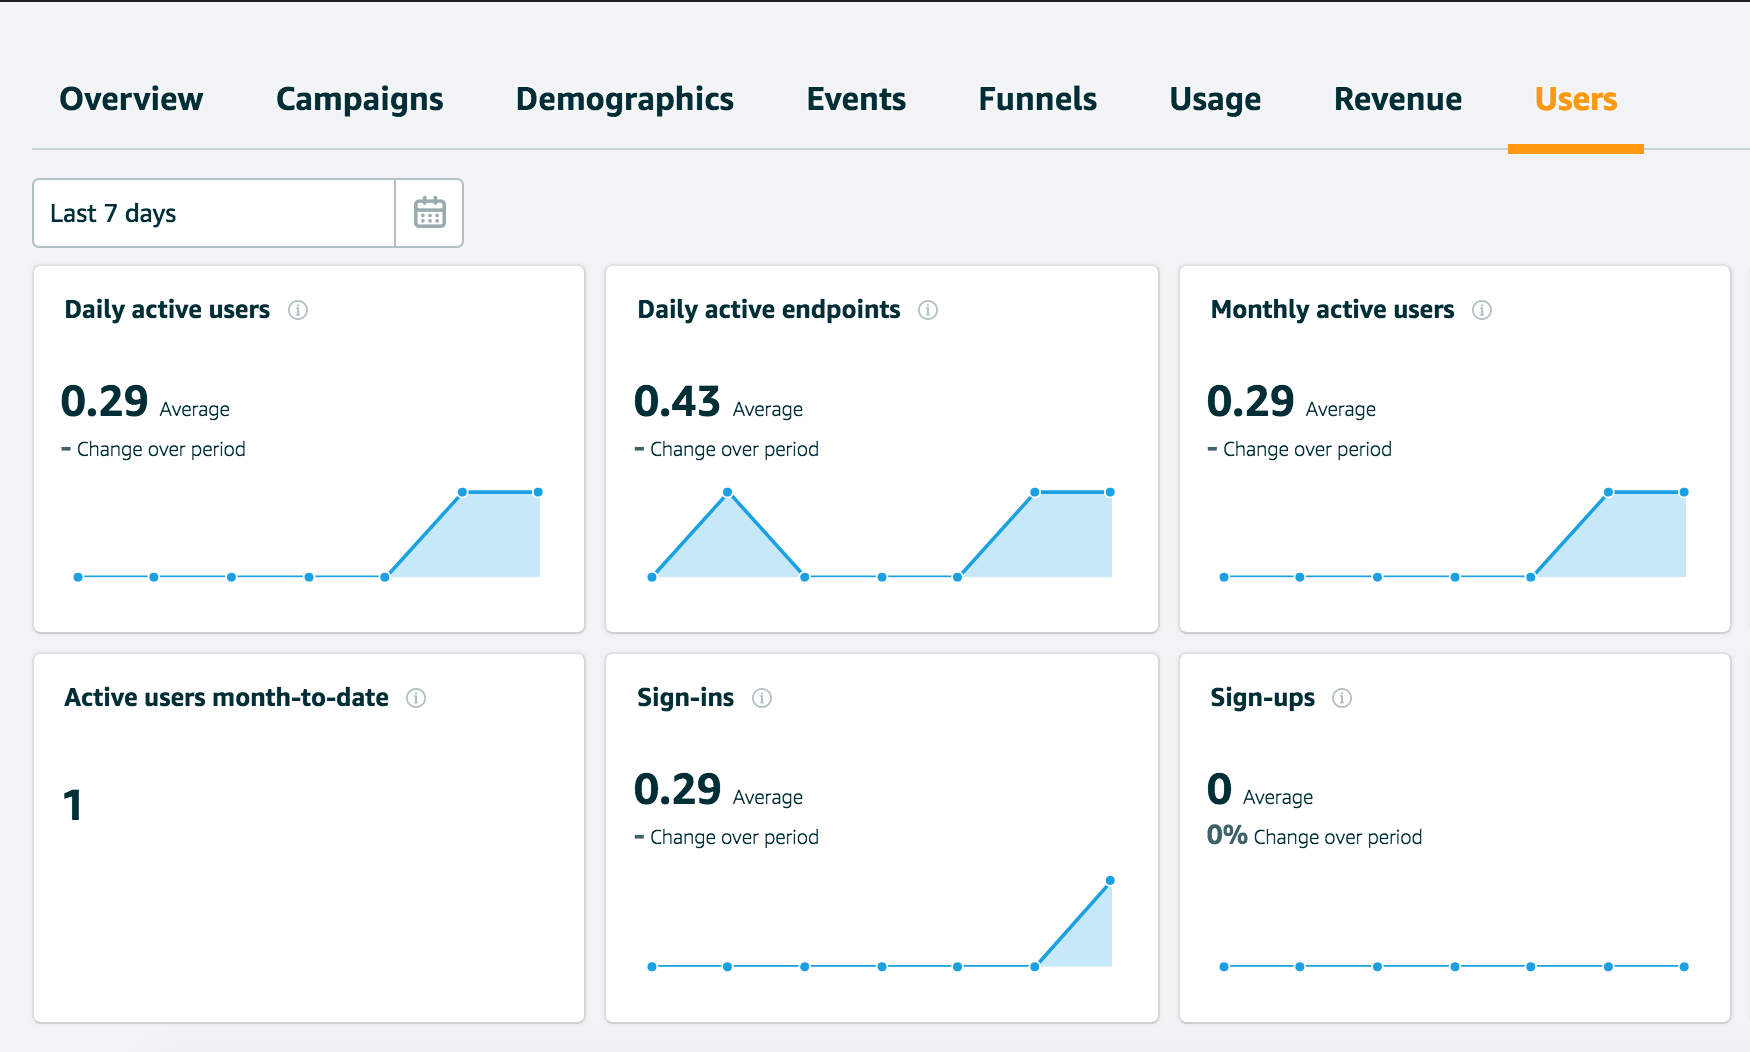Click the Daily active endpoints card title
1750x1052 pixels.
(x=769, y=310)
